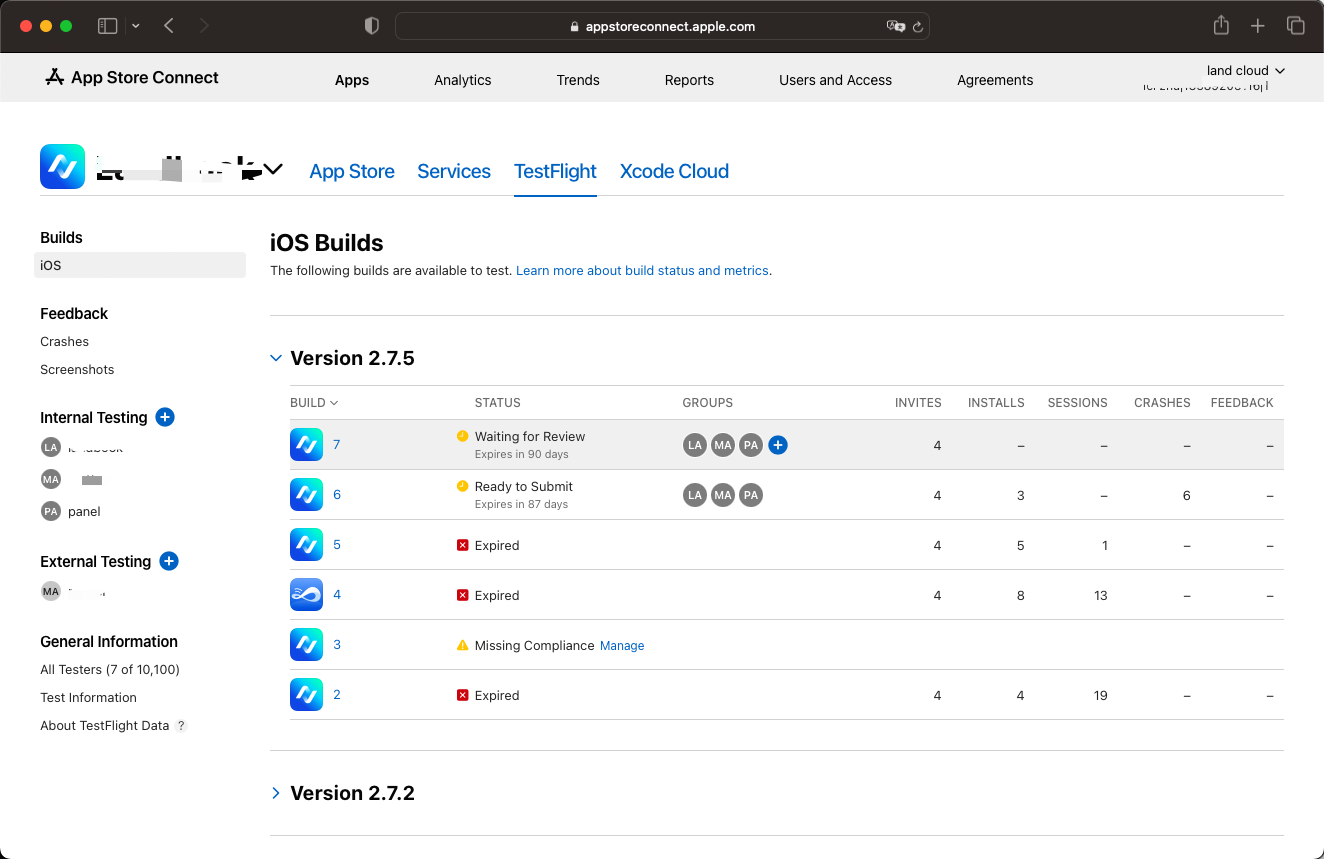Click Ready to Submit status text

click(x=524, y=487)
